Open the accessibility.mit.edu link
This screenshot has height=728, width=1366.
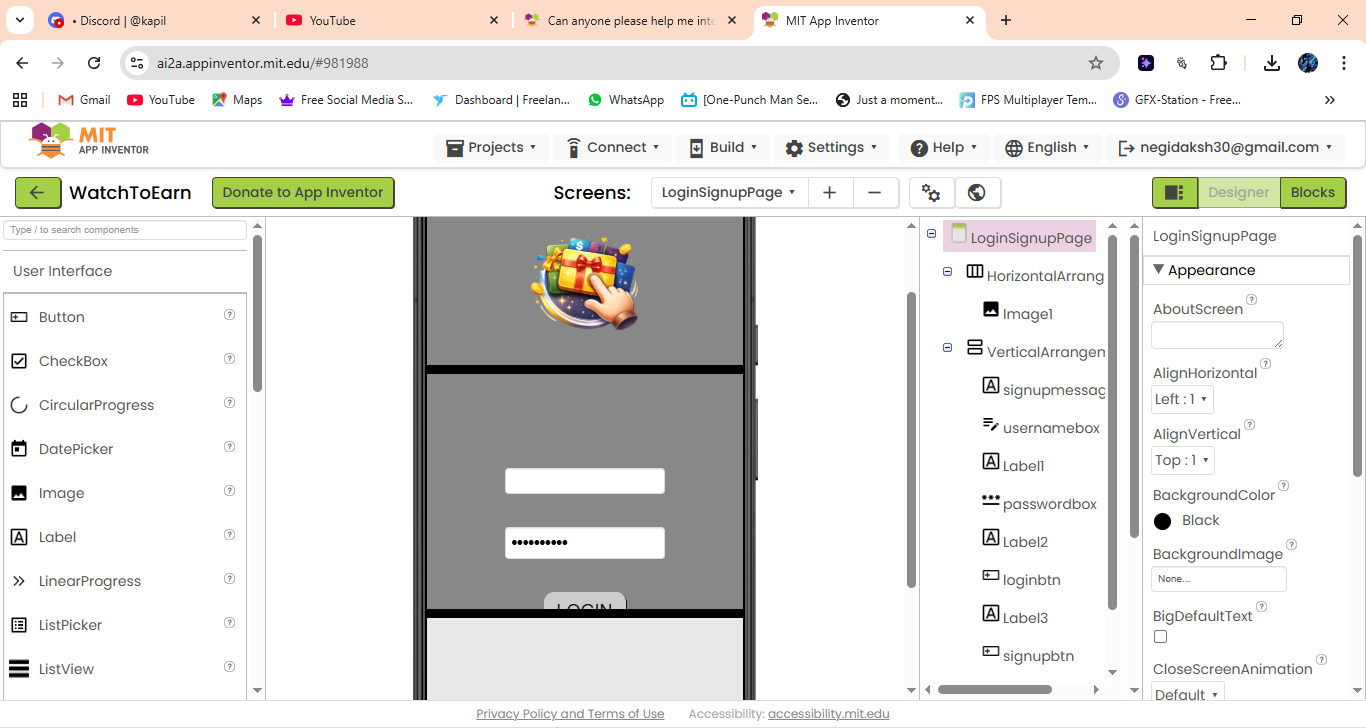(x=829, y=714)
